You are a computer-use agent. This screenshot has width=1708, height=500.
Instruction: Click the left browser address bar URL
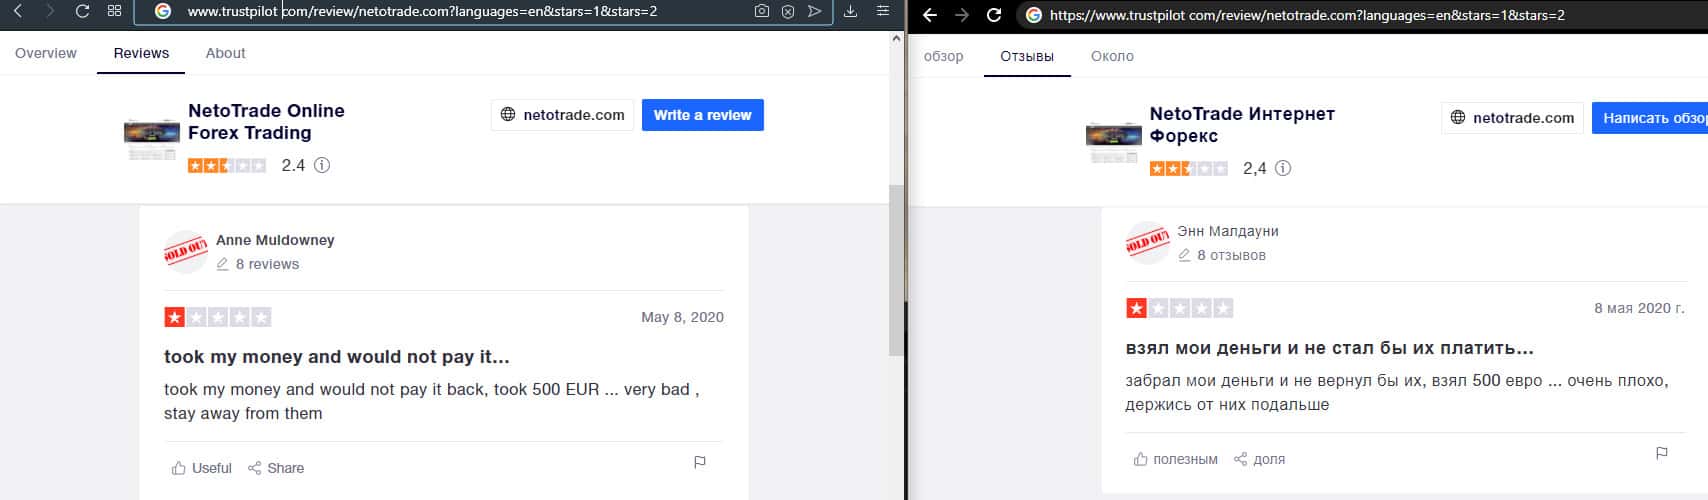pos(422,11)
